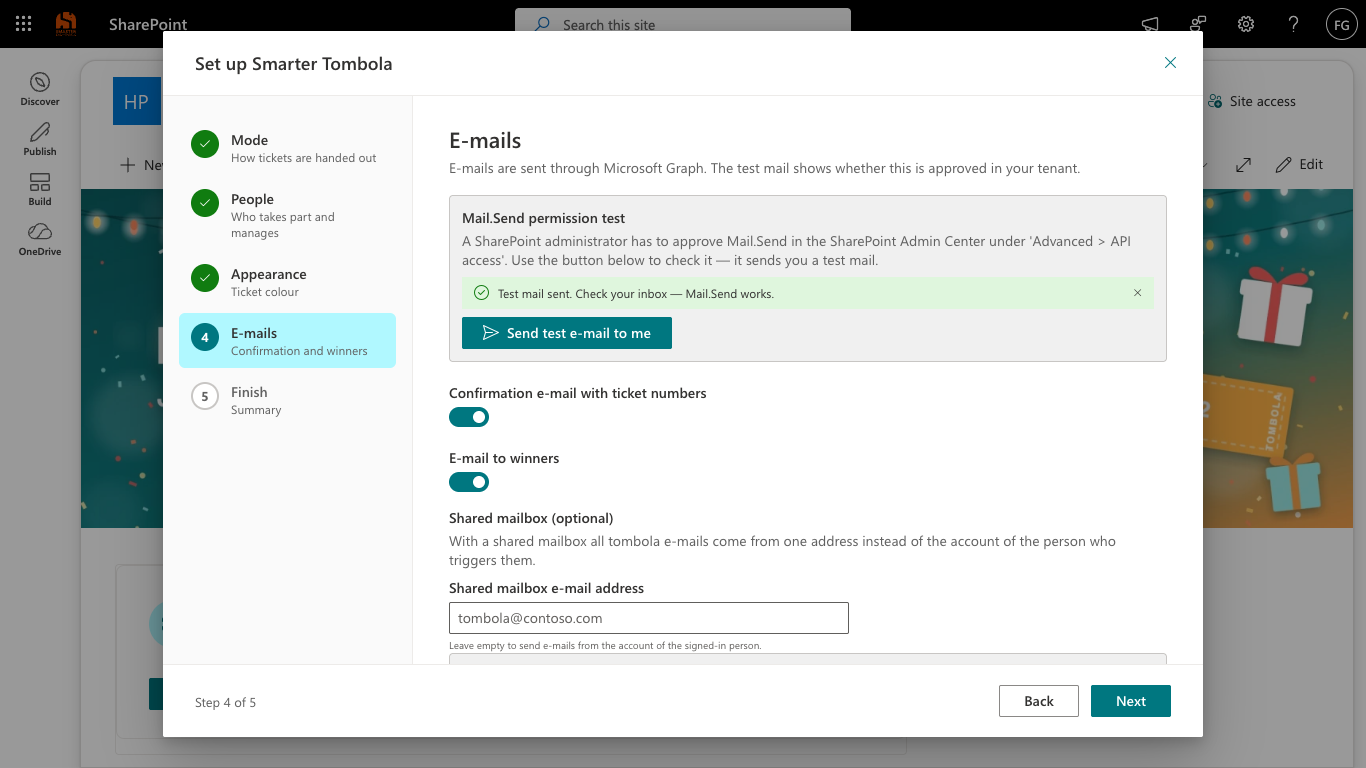Screen dimensions: 1366x768
Task: Click Send test e-mail to me
Action: [567, 333]
